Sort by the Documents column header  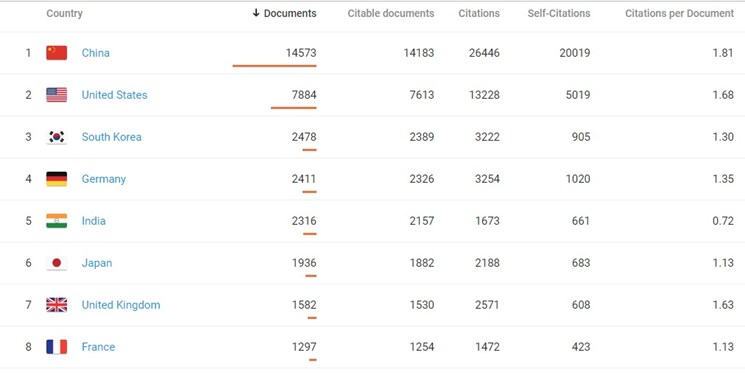284,13
